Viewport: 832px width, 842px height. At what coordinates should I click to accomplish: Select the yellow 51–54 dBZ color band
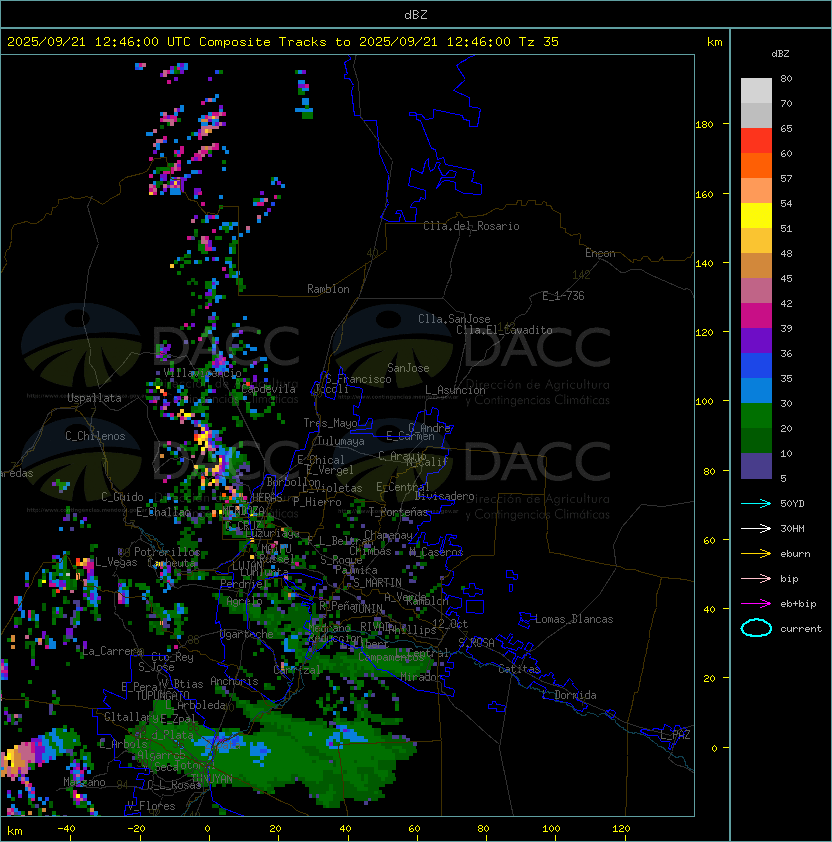click(x=756, y=216)
